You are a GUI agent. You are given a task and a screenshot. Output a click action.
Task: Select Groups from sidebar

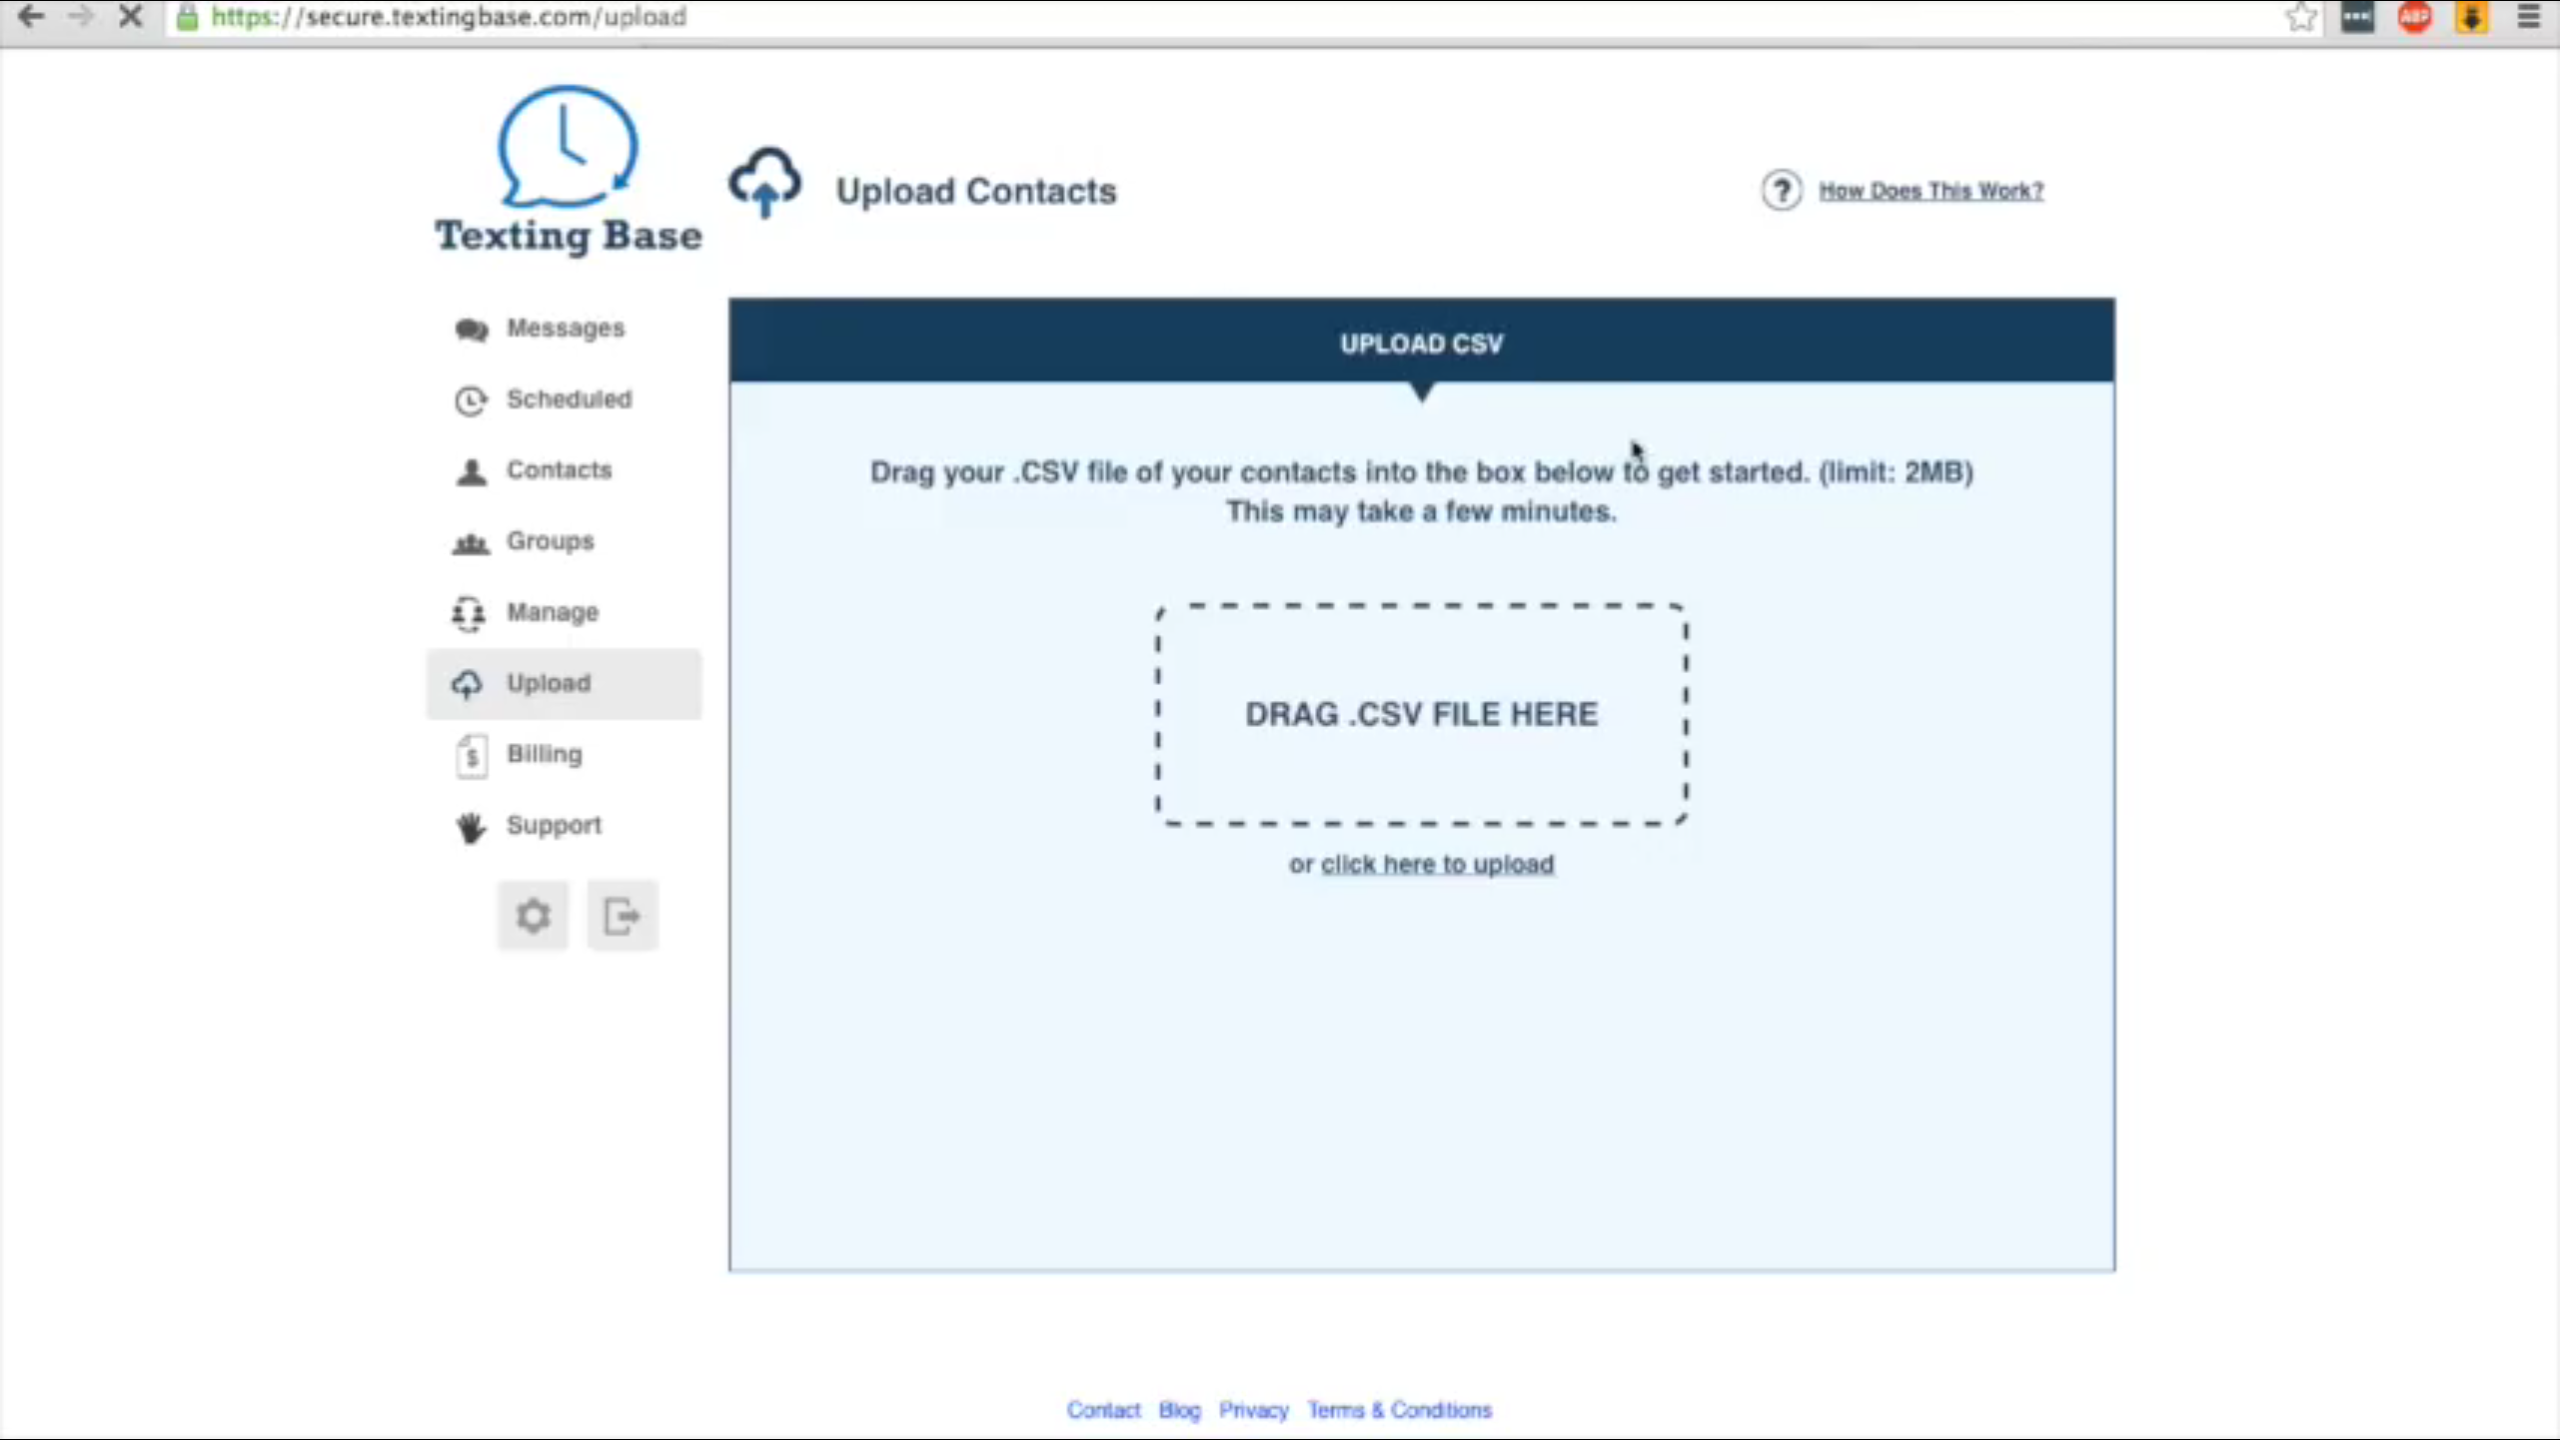point(549,541)
